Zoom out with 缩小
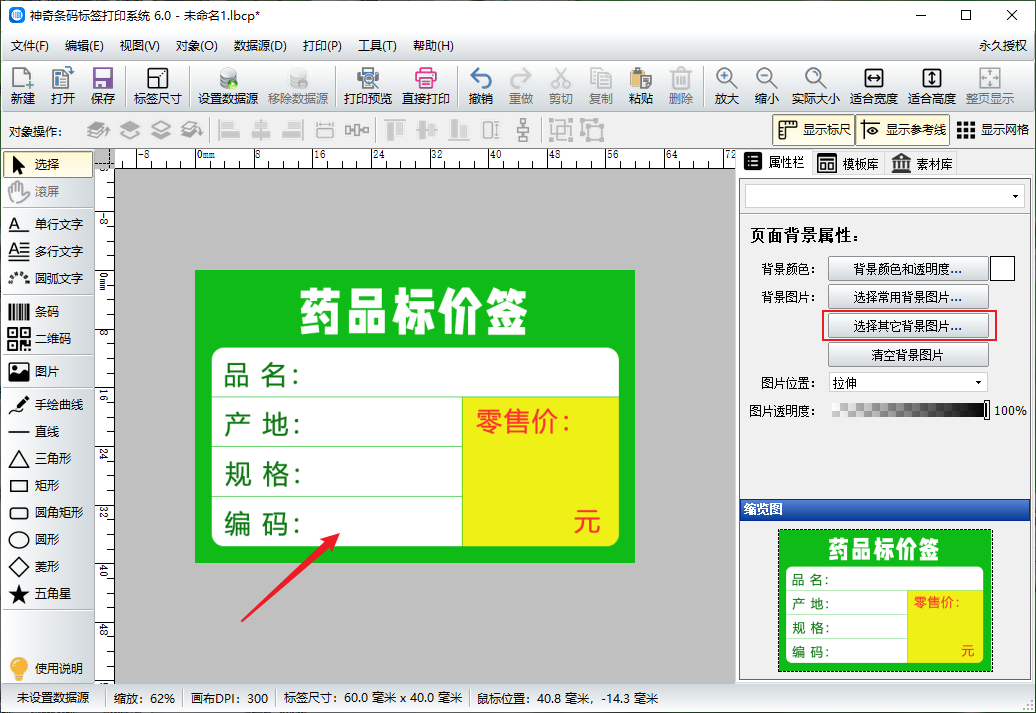The height and width of the screenshot is (713, 1036). click(766, 86)
